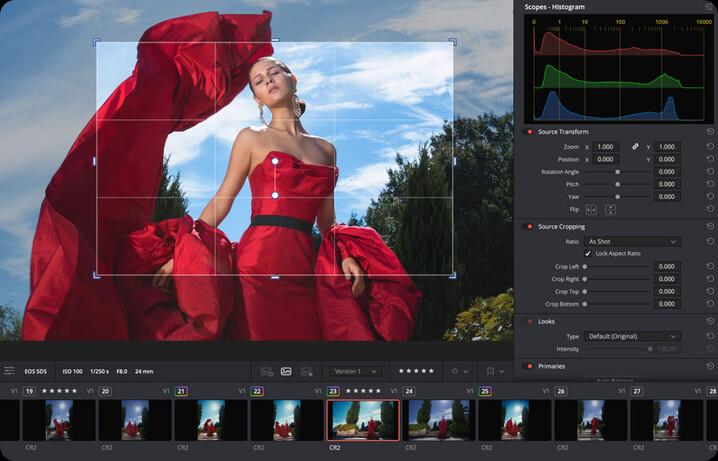
Task: Reset the Rotation Angle value
Action: coord(710,171)
